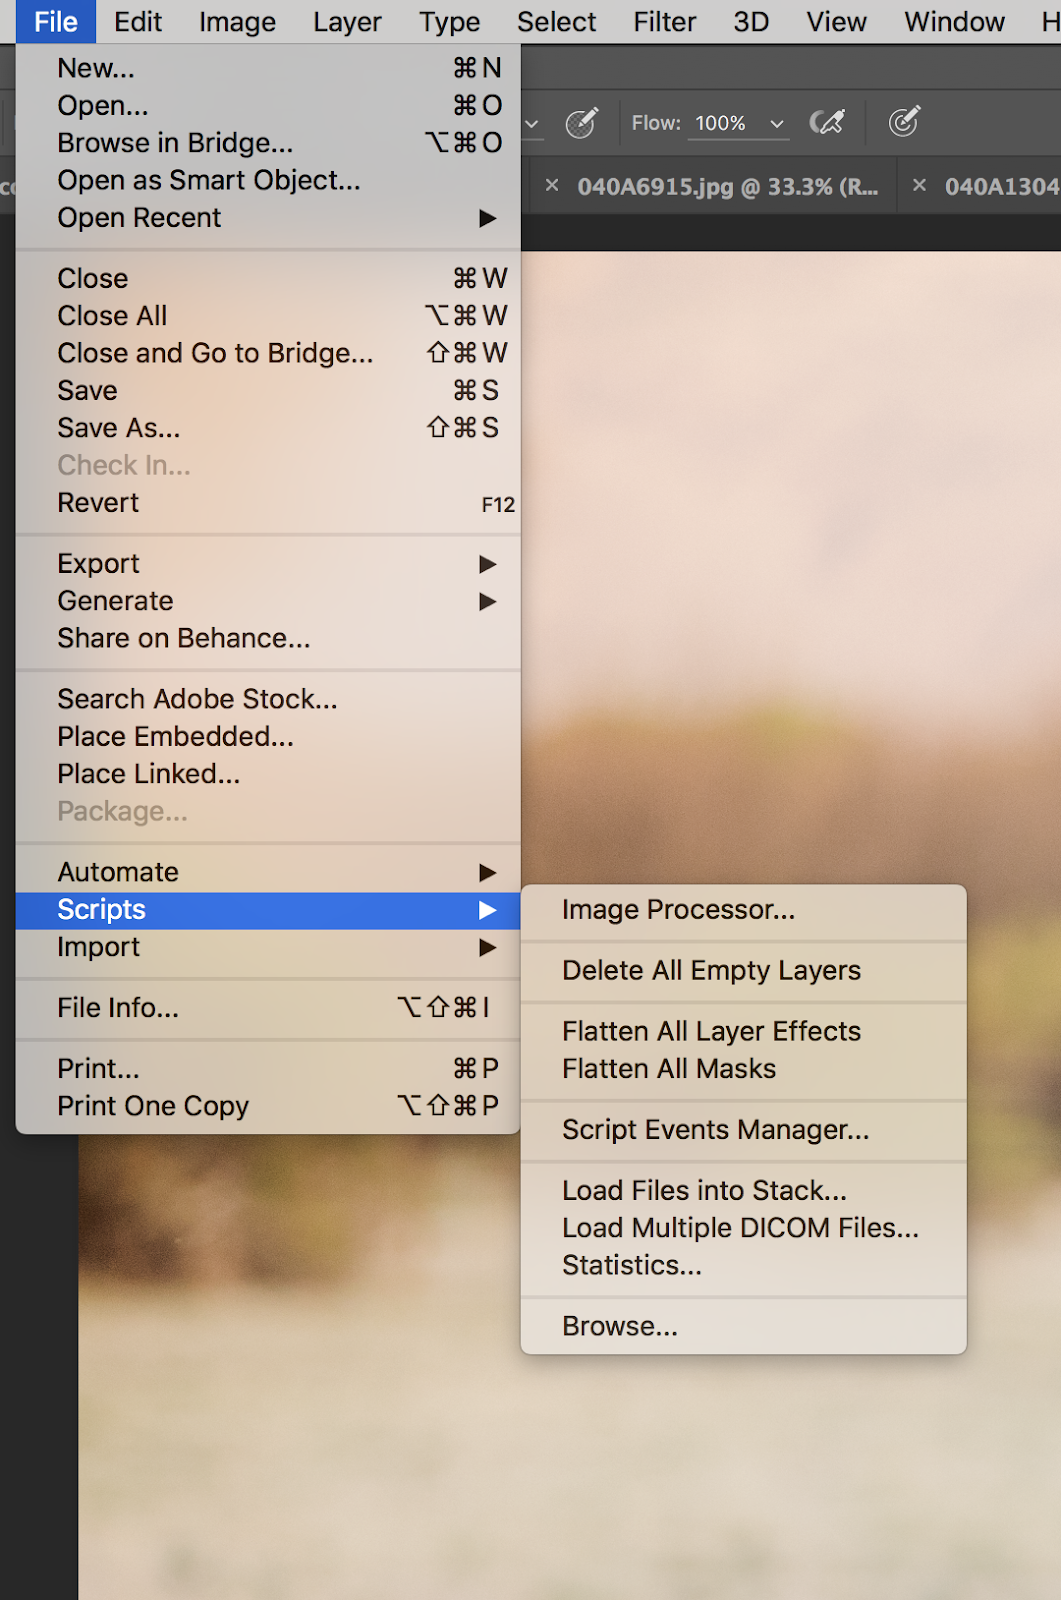Open the Window menu

954,21
